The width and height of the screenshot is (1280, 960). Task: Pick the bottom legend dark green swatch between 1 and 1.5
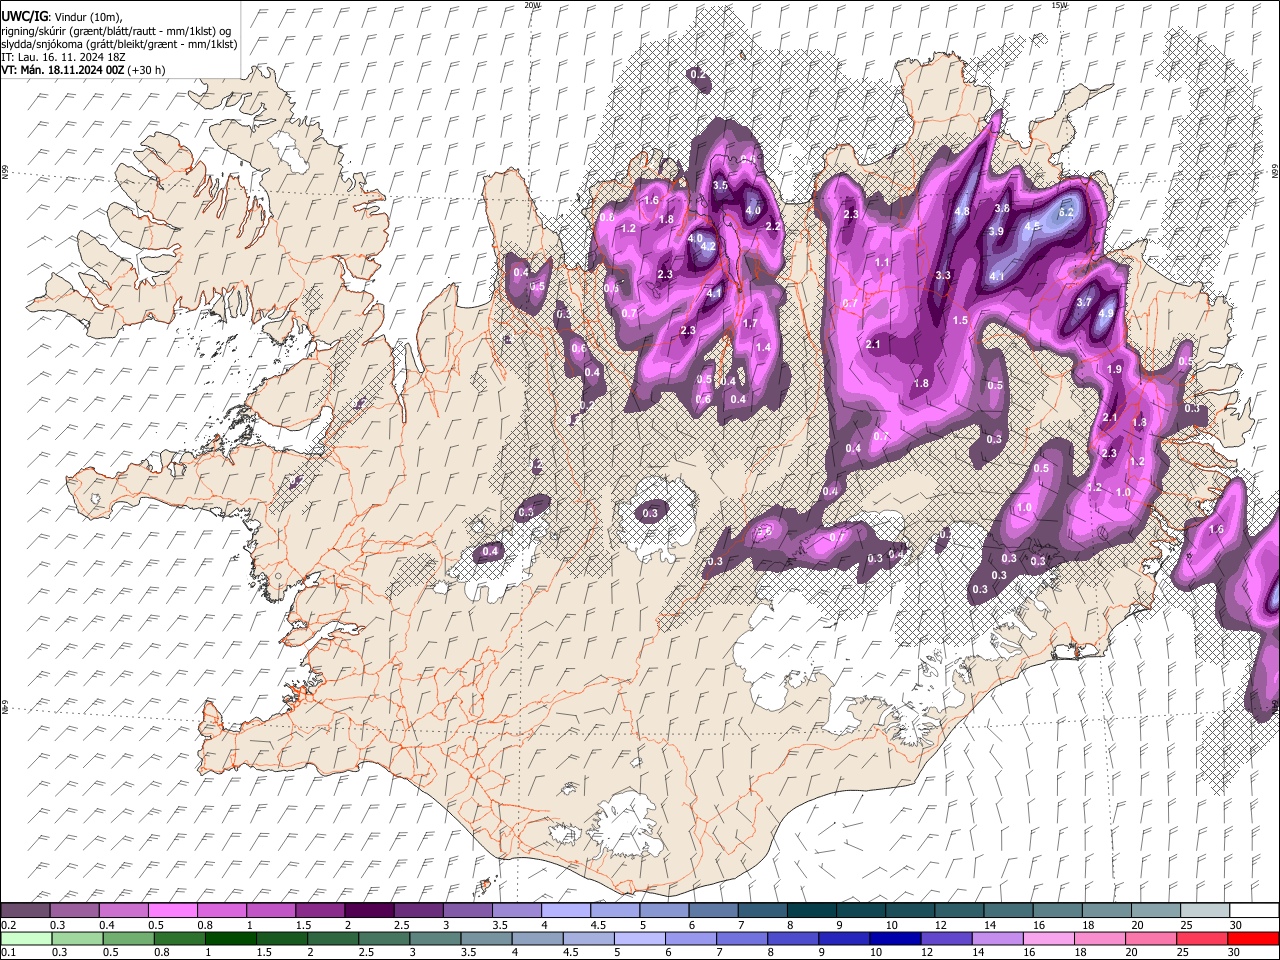231,938
